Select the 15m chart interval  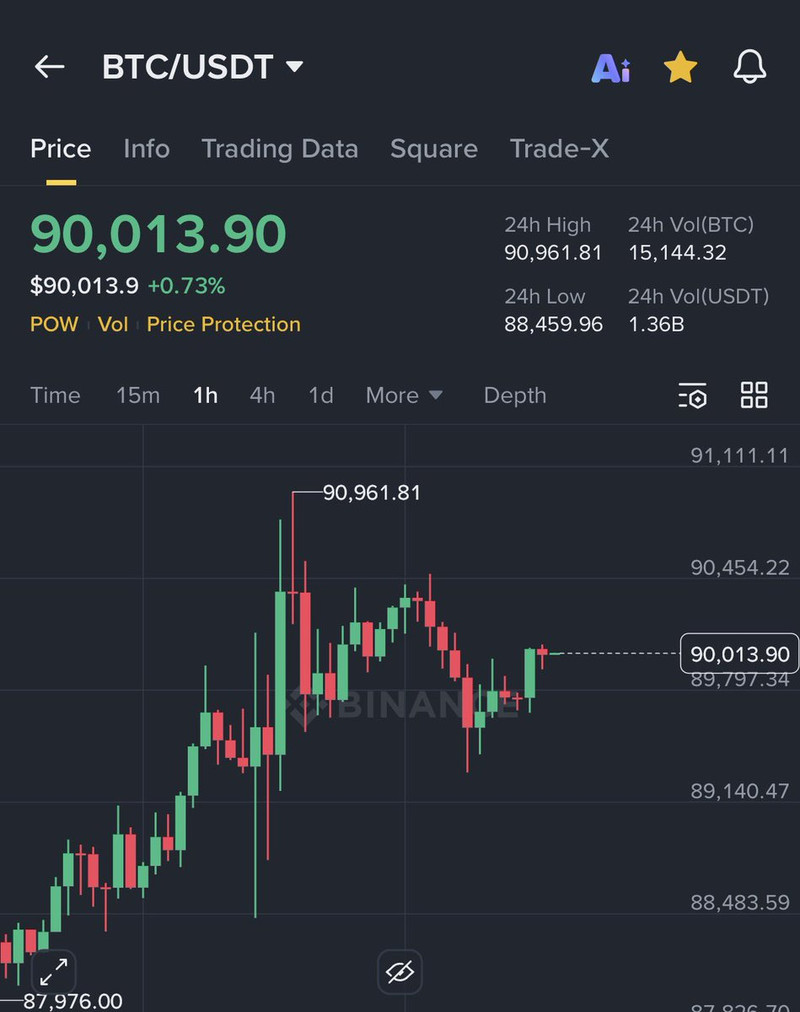tap(138, 395)
